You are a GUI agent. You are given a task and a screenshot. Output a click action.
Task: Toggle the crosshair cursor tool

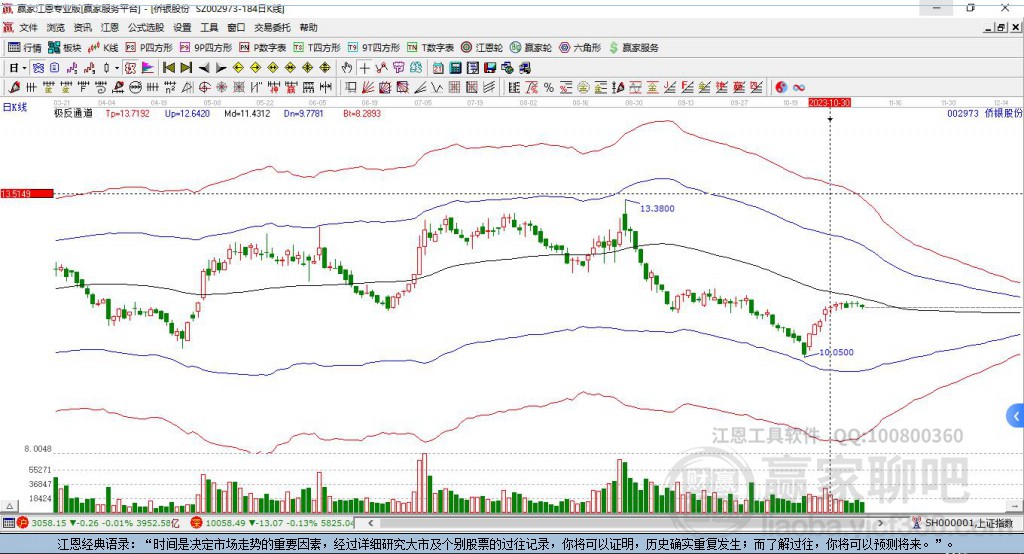point(364,68)
